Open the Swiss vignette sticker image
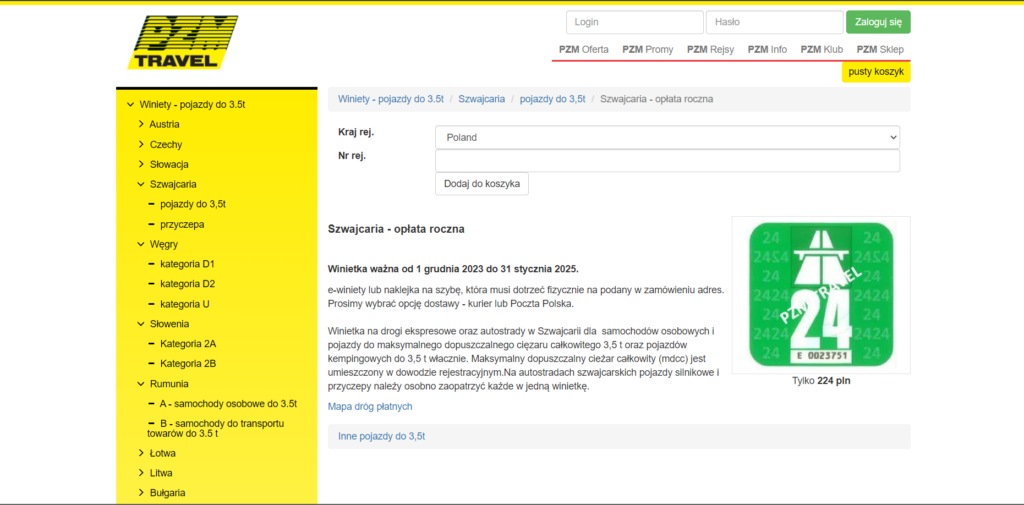The width and height of the screenshot is (1024, 505). pyautogui.click(x=820, y=294)
